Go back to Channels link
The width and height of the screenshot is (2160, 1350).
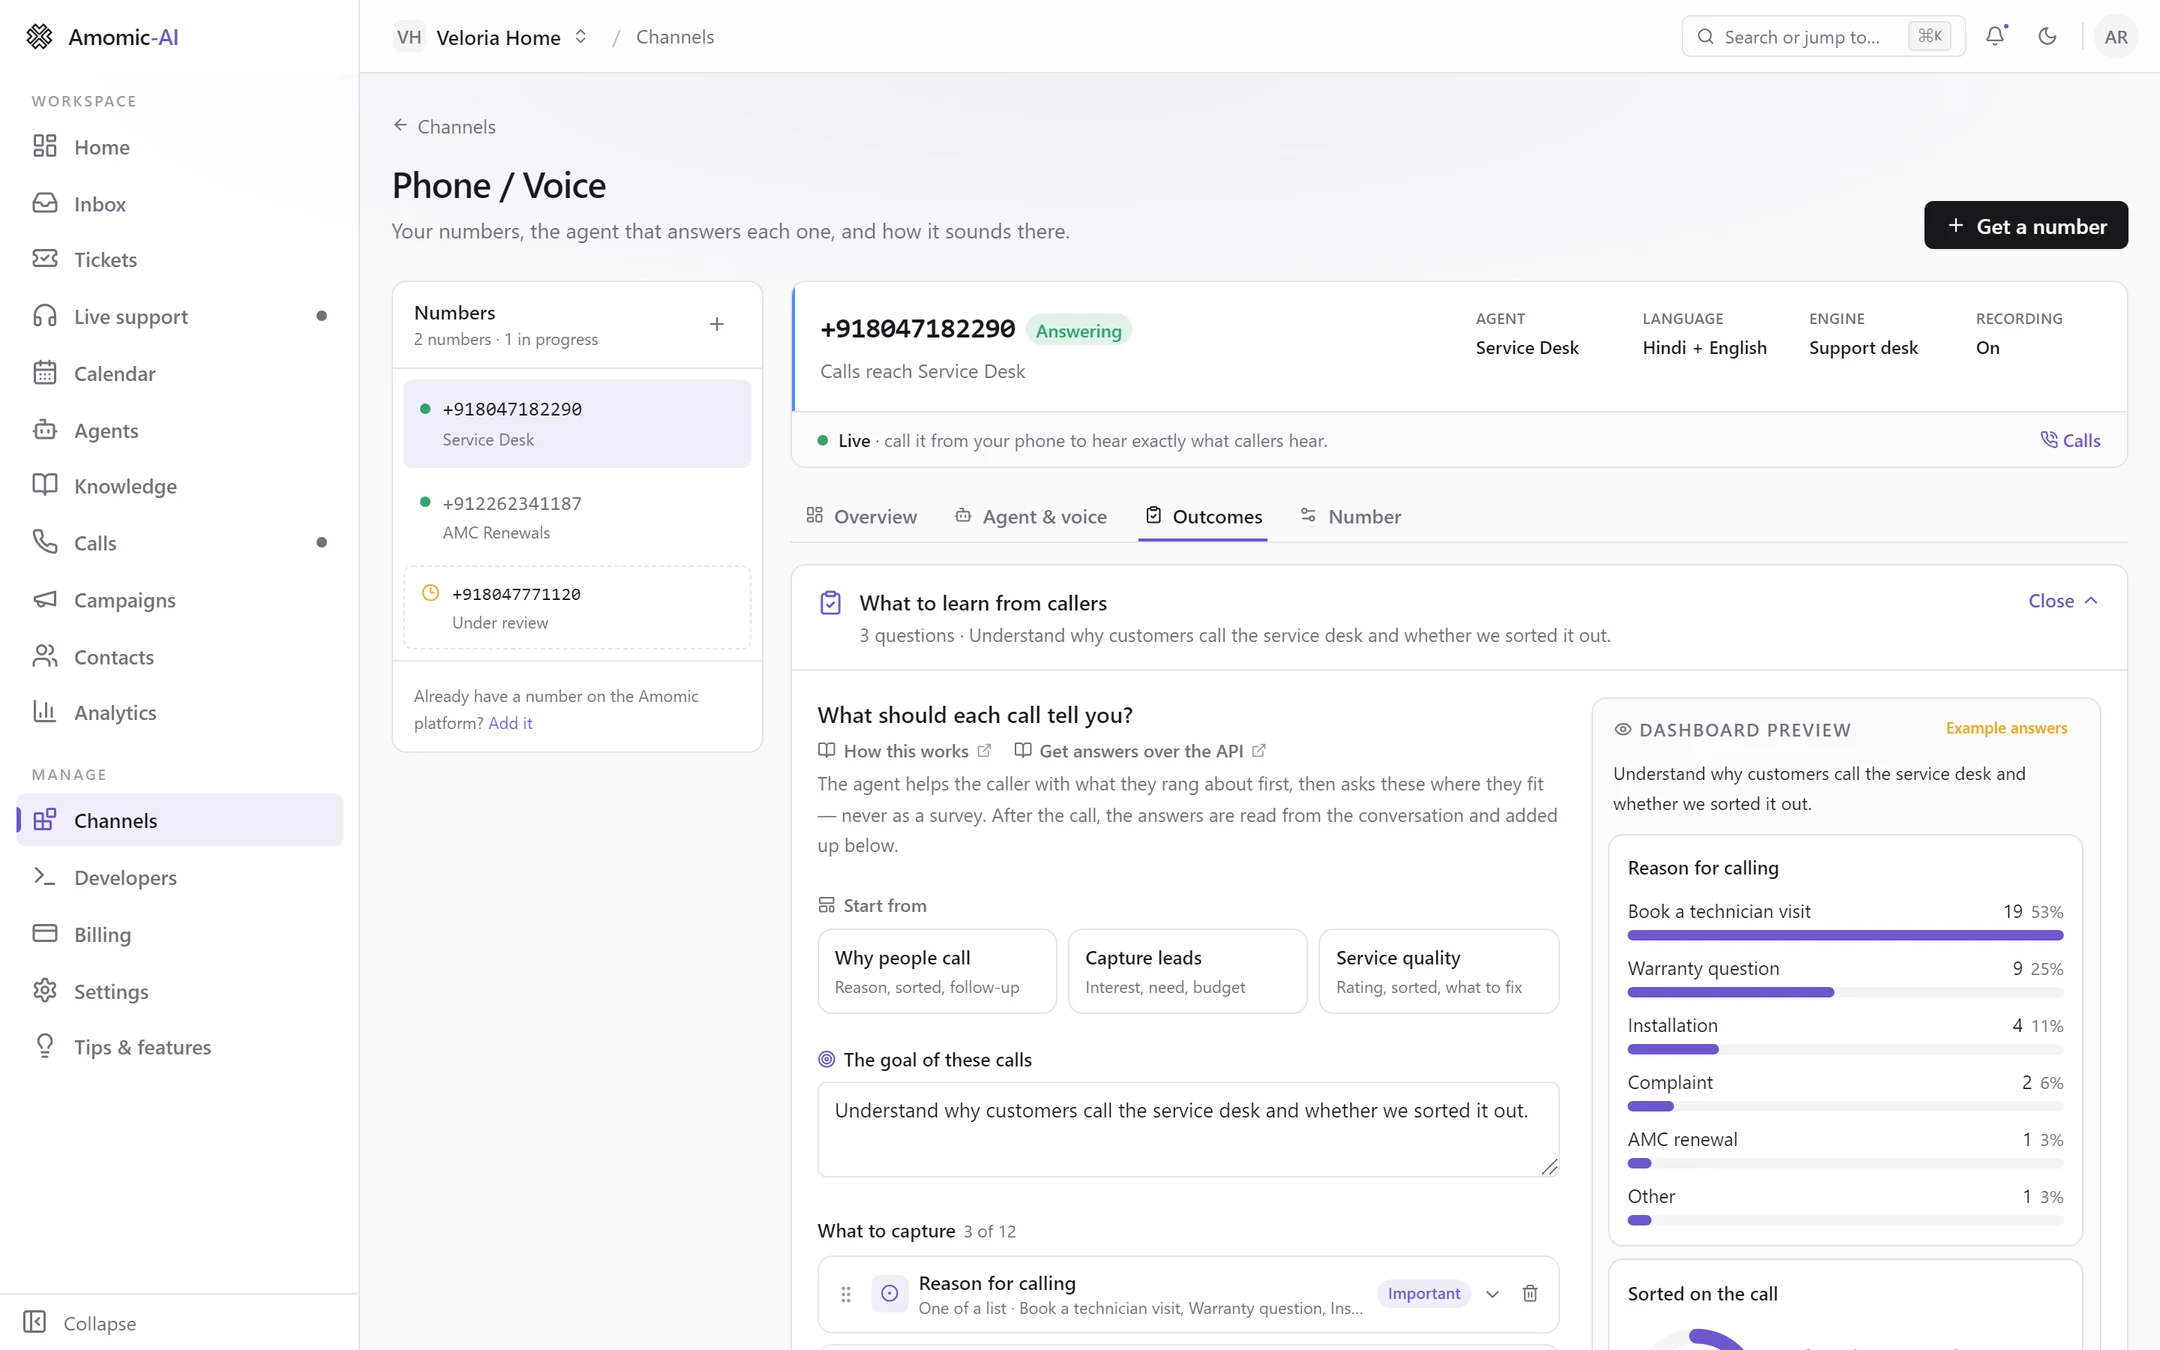pyautogui.click(x=444, y=126)
